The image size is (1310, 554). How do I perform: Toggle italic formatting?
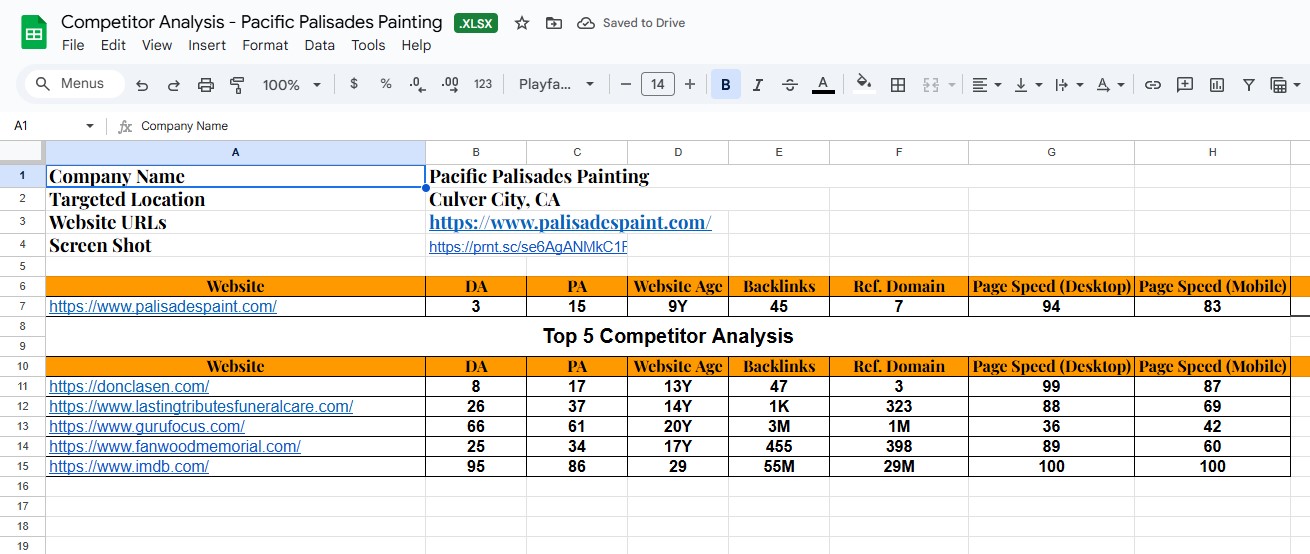tap(757, 85)
